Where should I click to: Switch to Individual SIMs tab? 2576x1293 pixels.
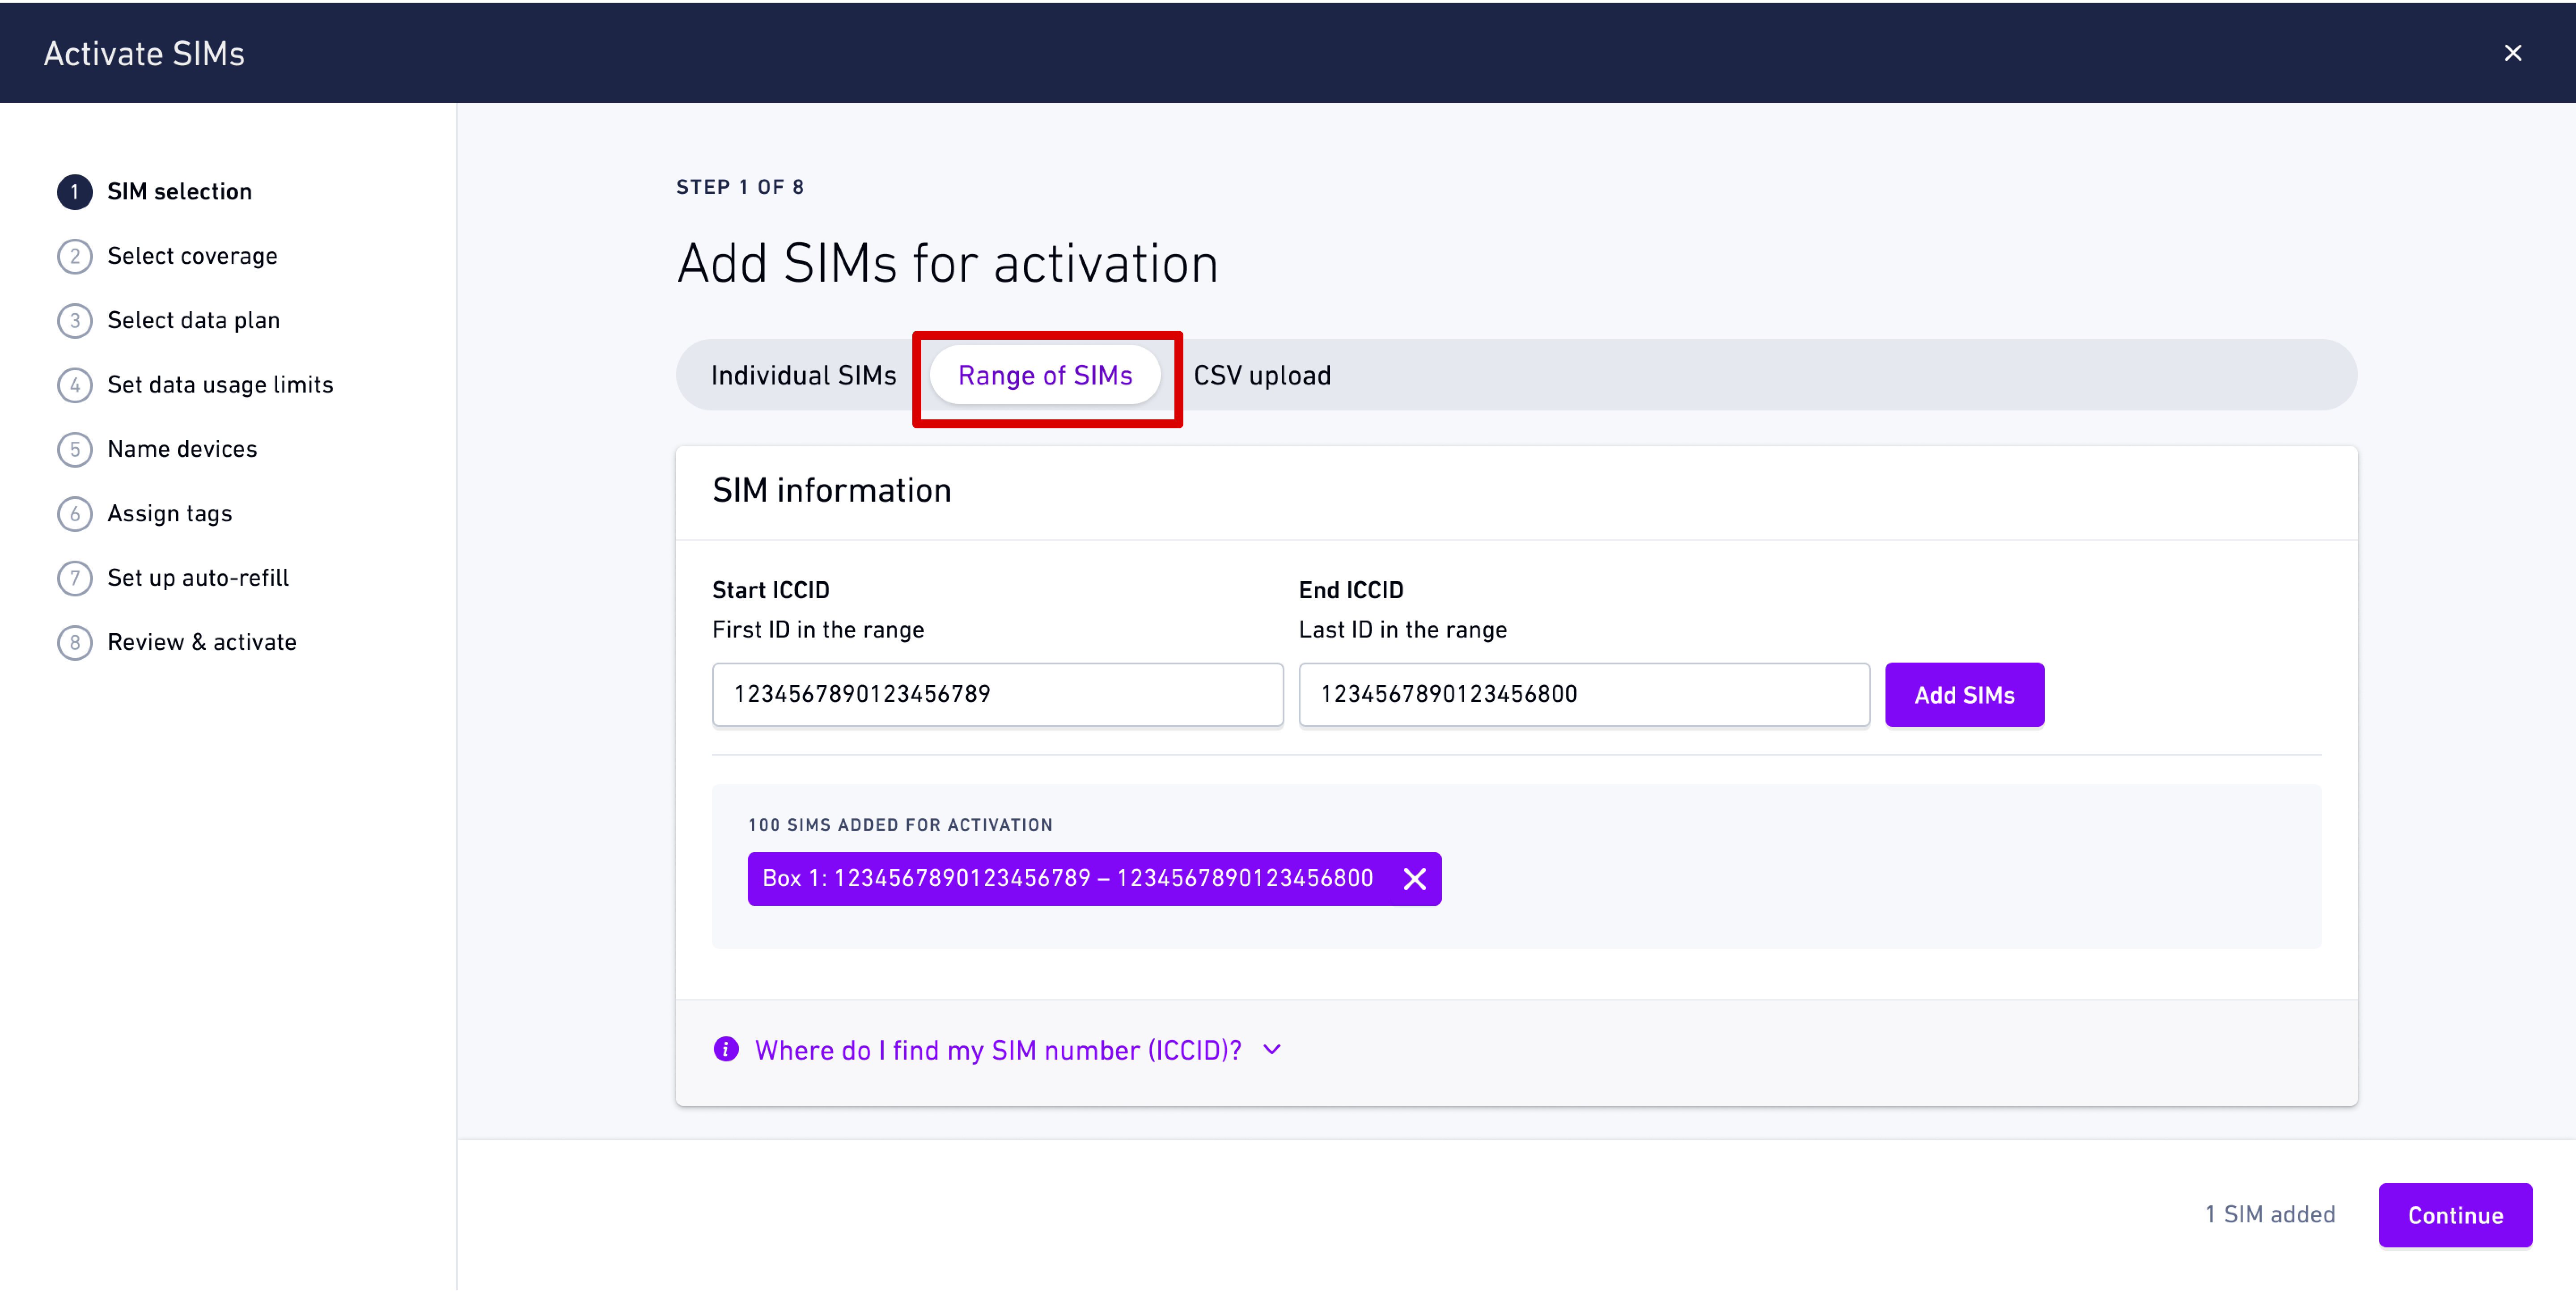[x=803, y=375]
